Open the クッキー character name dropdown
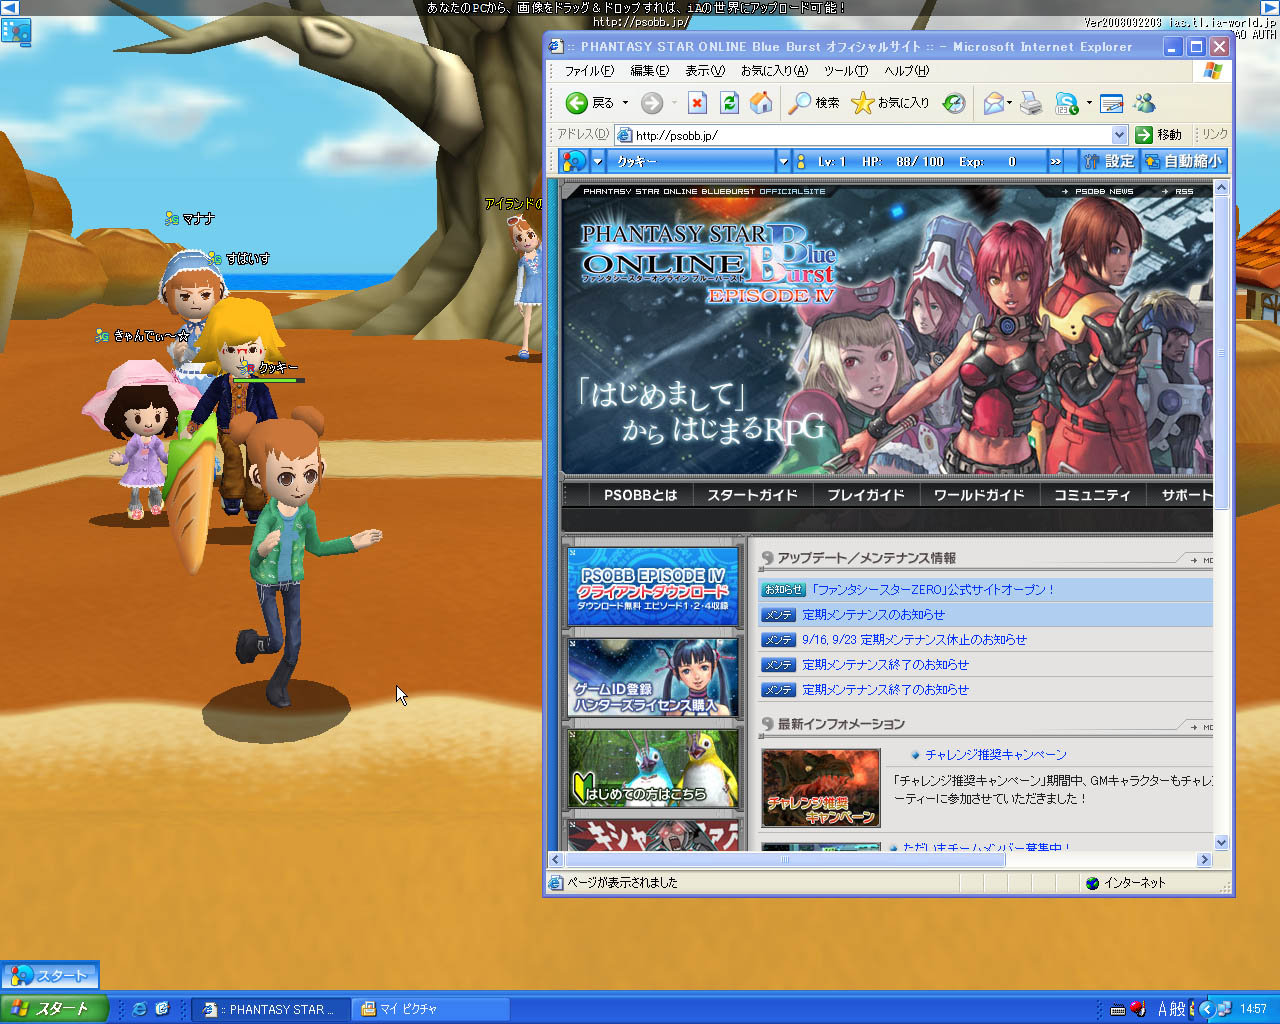The image size is (1280, 1024). point(783,161)
